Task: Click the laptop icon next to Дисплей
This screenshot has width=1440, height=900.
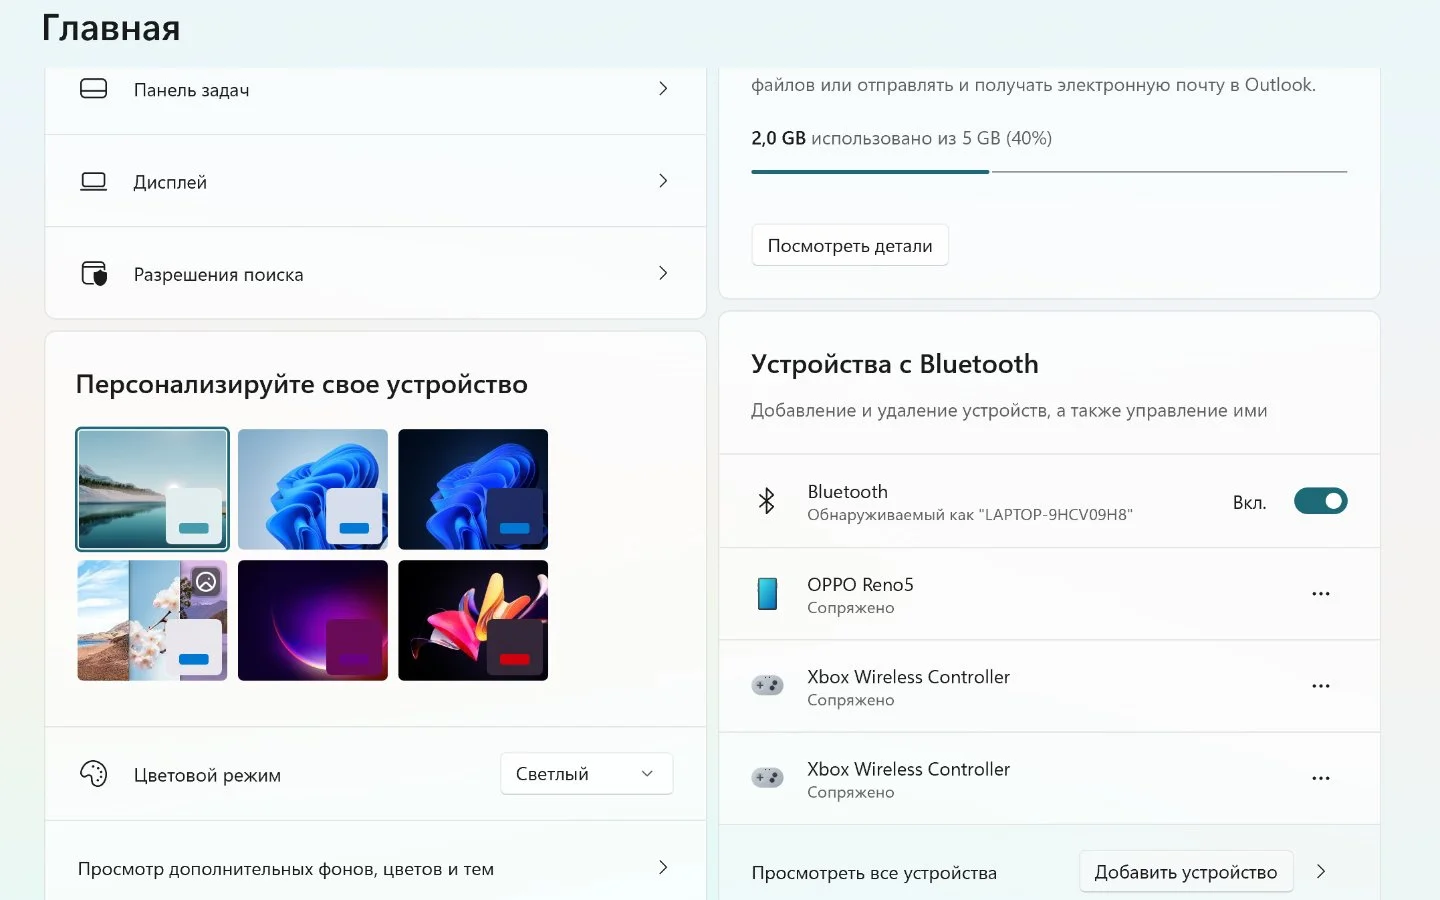Action: [x=93, y=181]
